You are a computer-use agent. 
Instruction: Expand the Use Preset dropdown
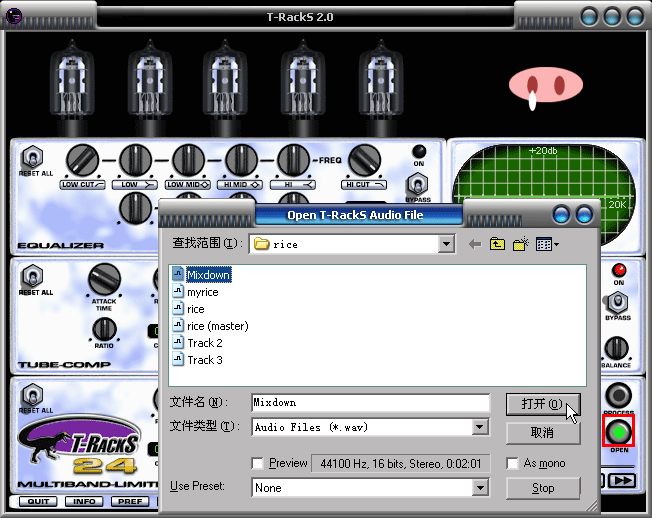point(479,487)
